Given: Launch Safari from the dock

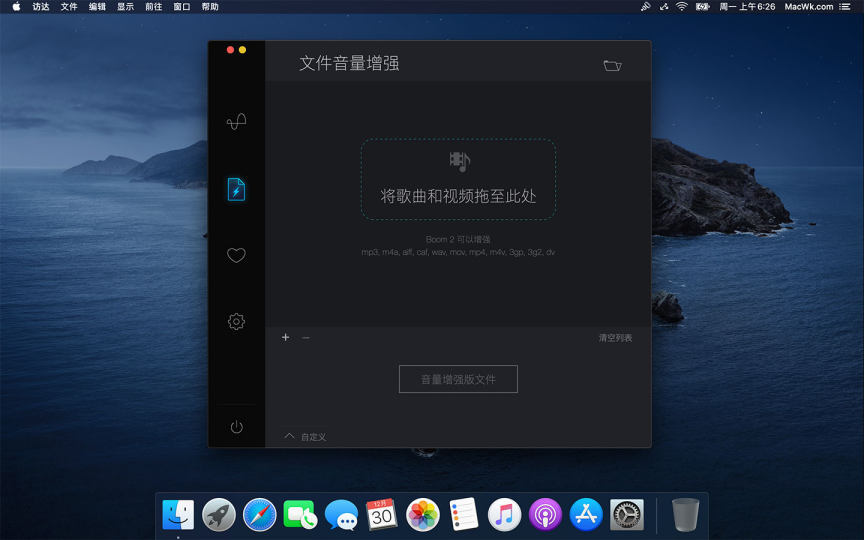Looking at the screenshot, I should (x=259, y=514).
